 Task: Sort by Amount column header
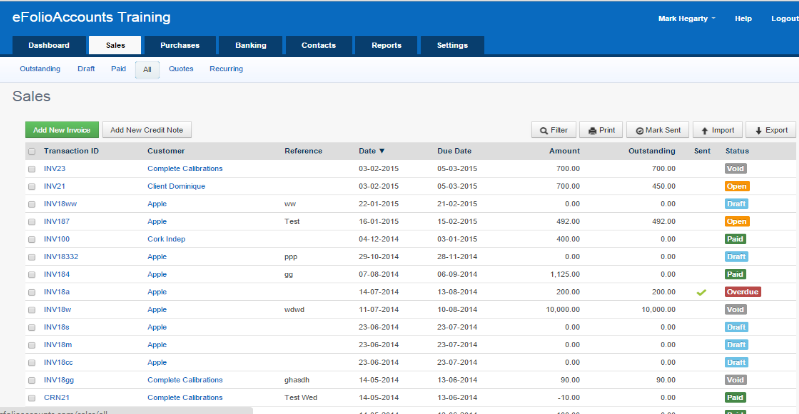564,151
